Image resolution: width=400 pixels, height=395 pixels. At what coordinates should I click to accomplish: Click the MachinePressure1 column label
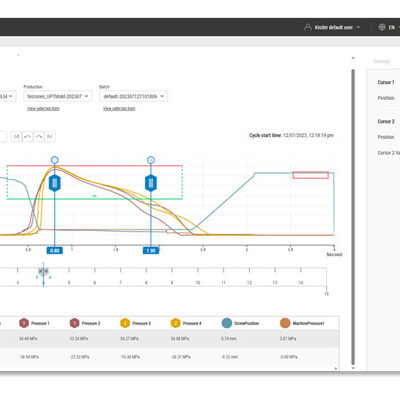click(x=308, y=323)
